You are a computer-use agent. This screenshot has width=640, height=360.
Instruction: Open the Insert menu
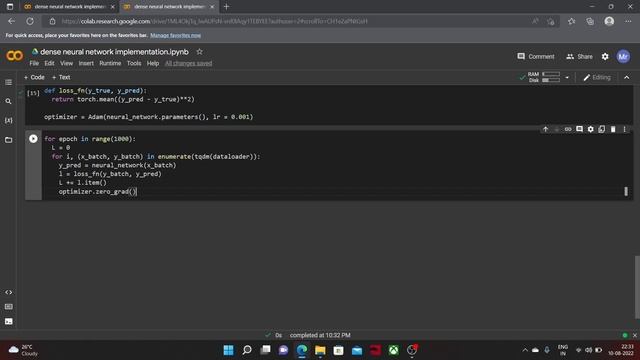pos(86,63)
